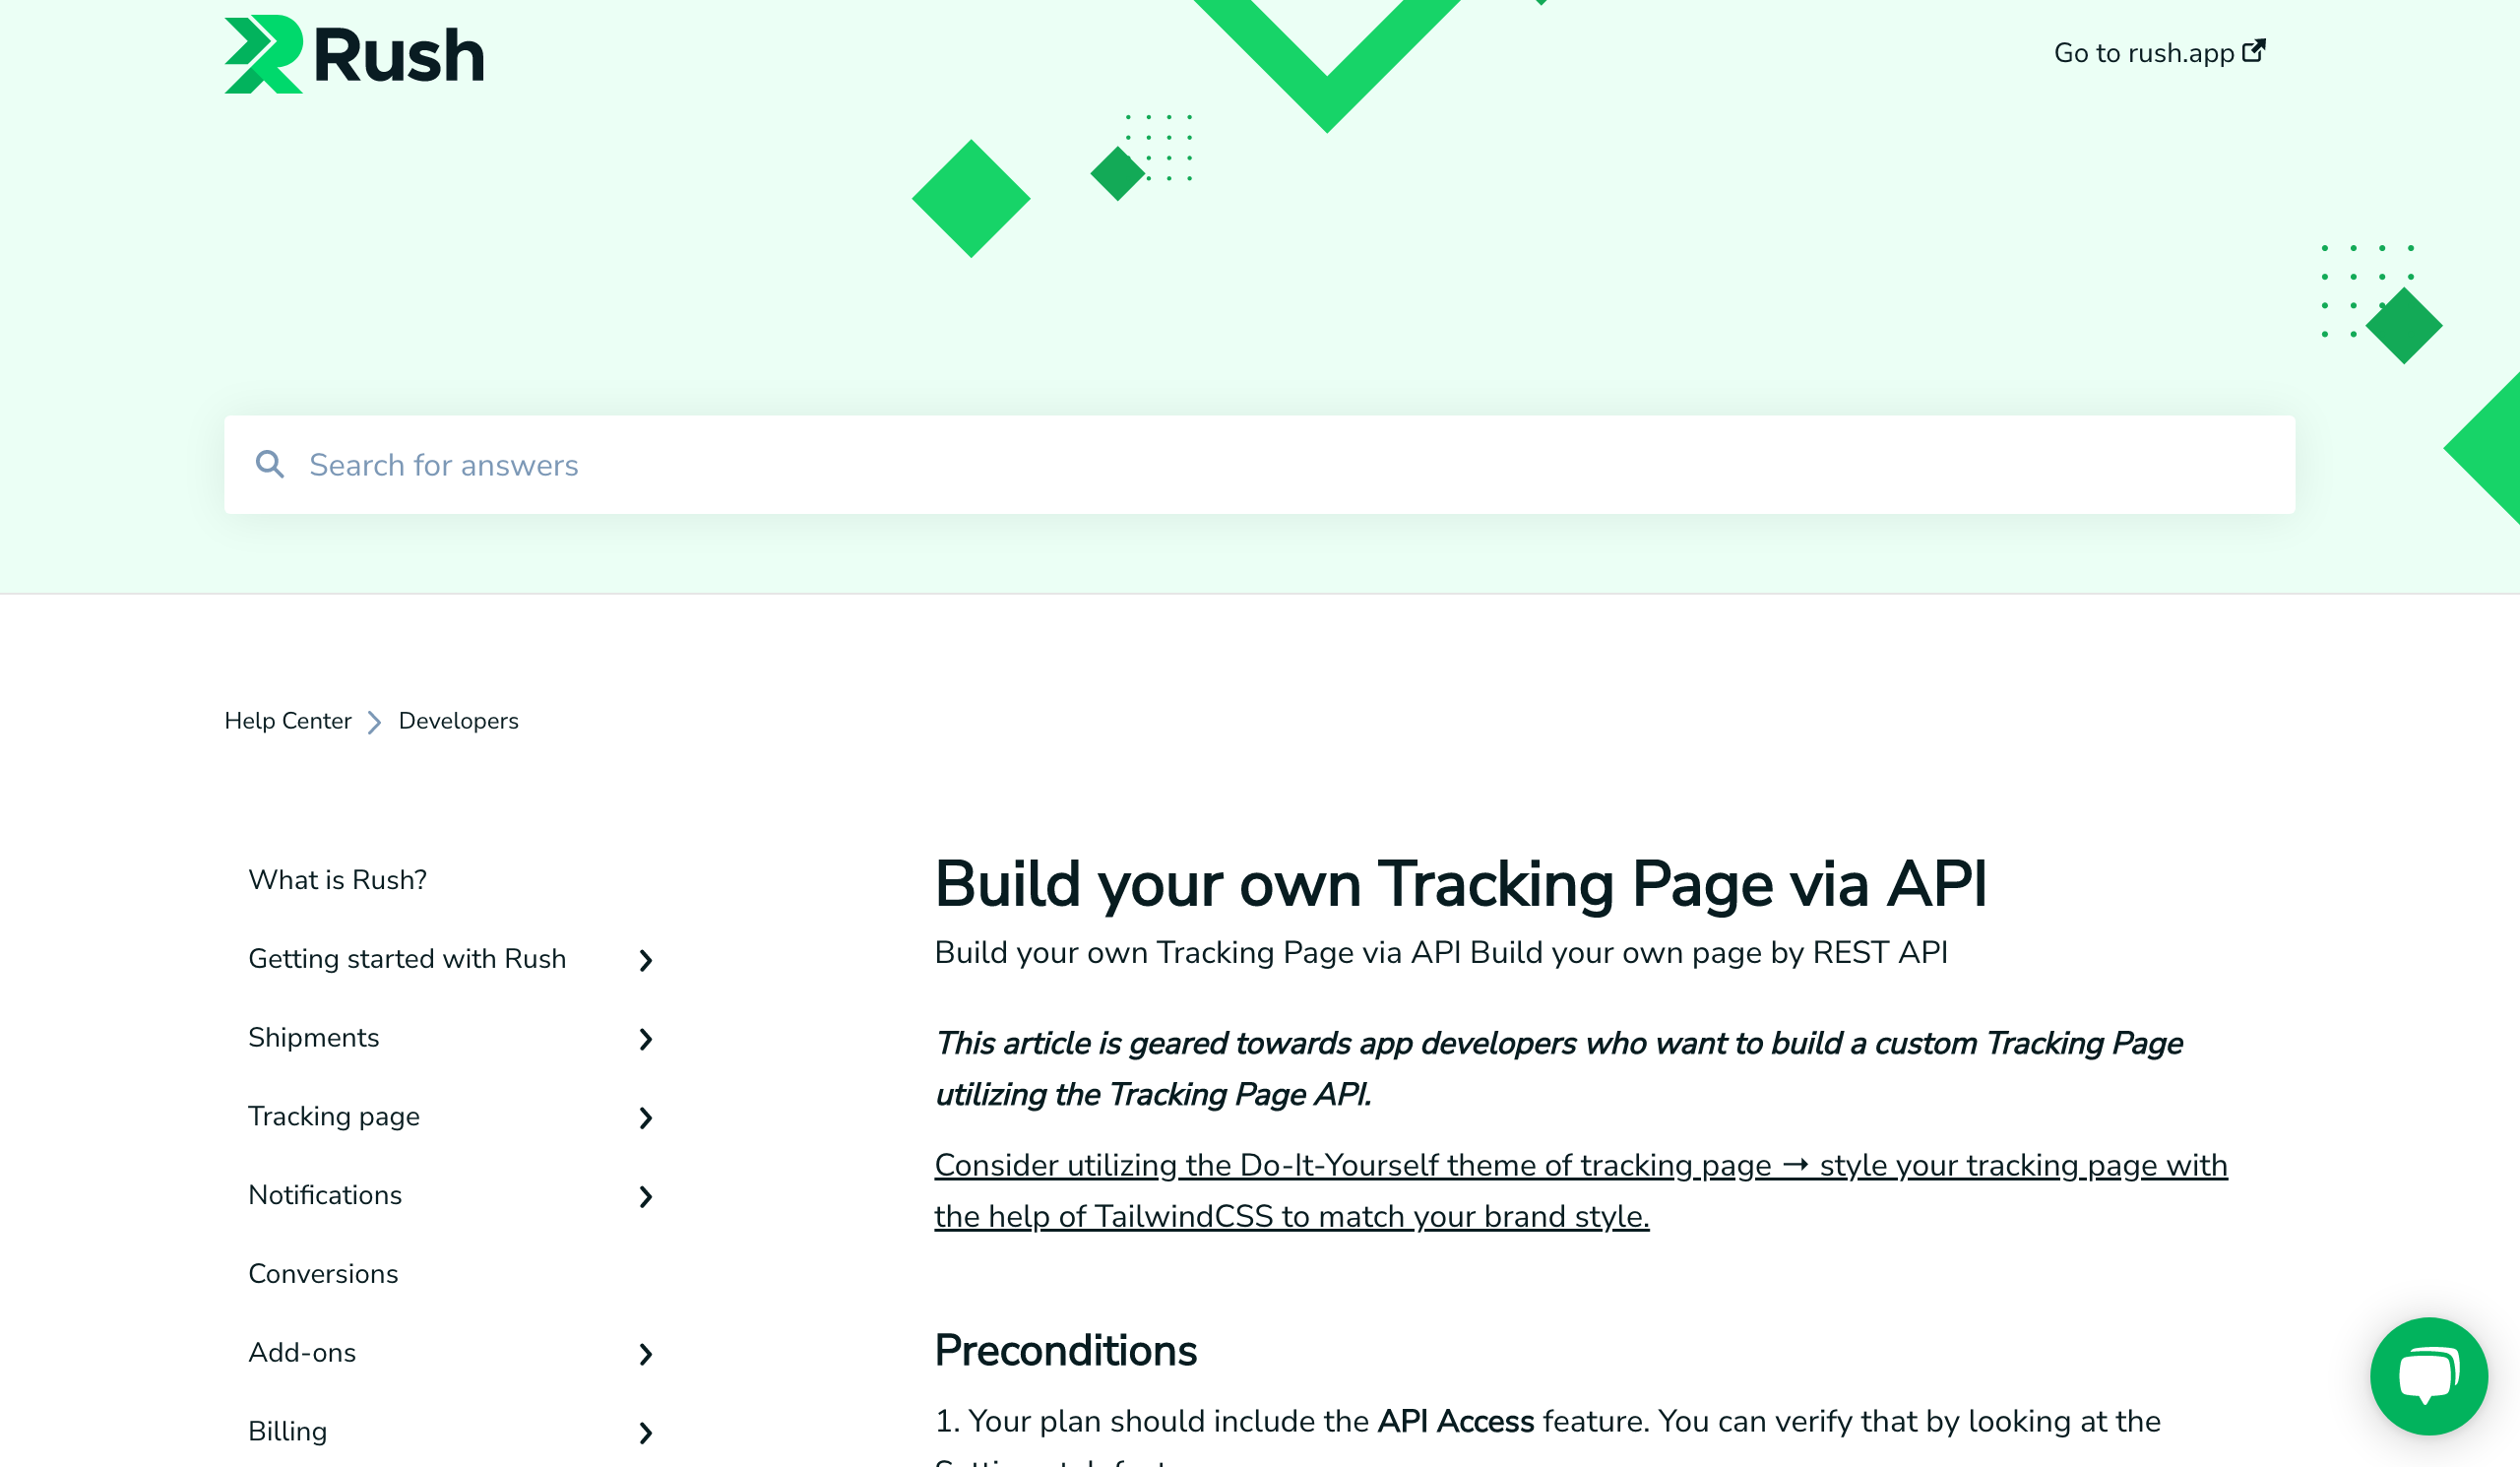This screenshot has width=2520, height=1467.
Task: Click the Preconditions heading
Action: (x=1065, y=1351)
